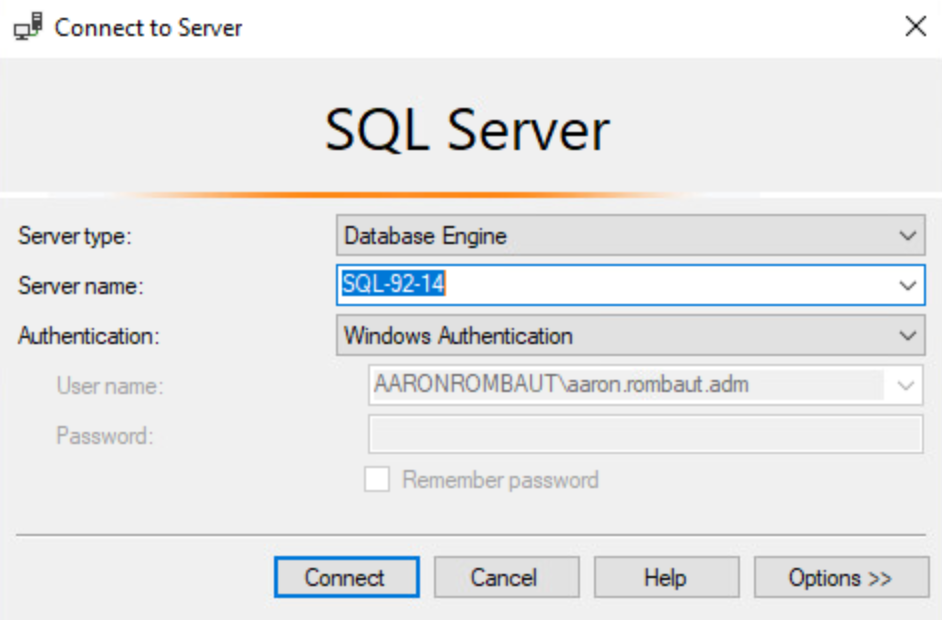Click the 'Connect to Server' title text

(x=148, y=27)
